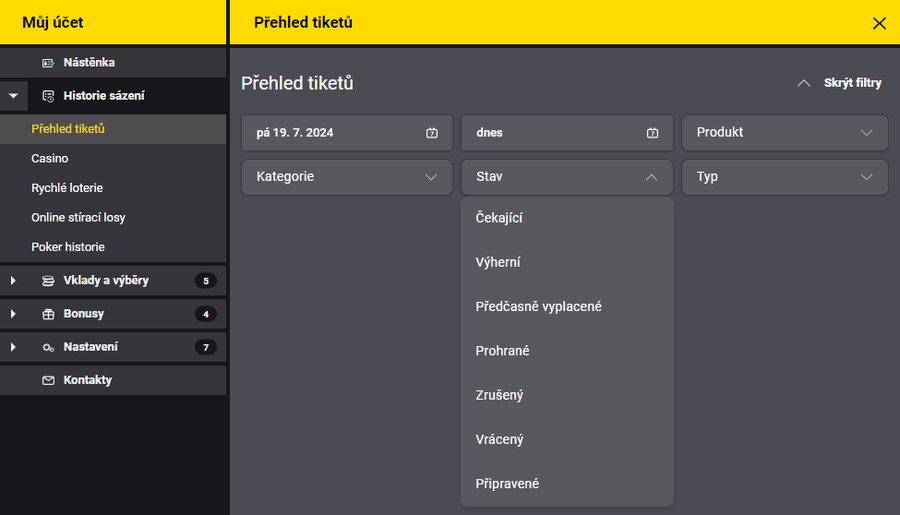Open the calendar icon in 'dnes' field
This screenshot has width=900, height=515.
click(x=652, y=133)
